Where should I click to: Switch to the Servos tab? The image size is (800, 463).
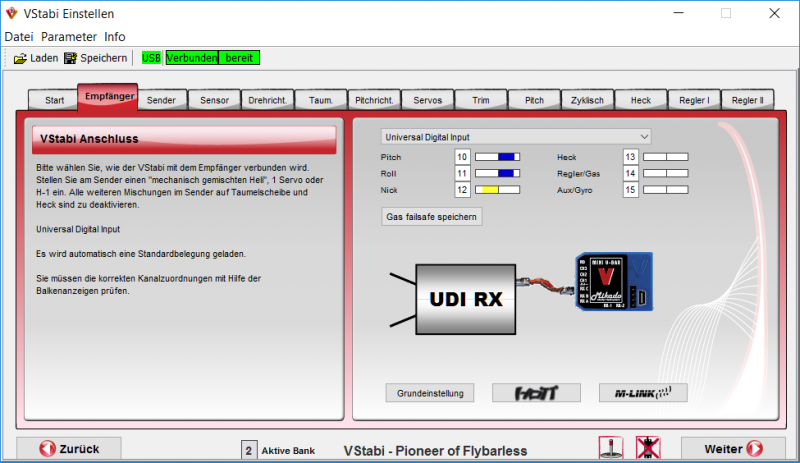428,100
